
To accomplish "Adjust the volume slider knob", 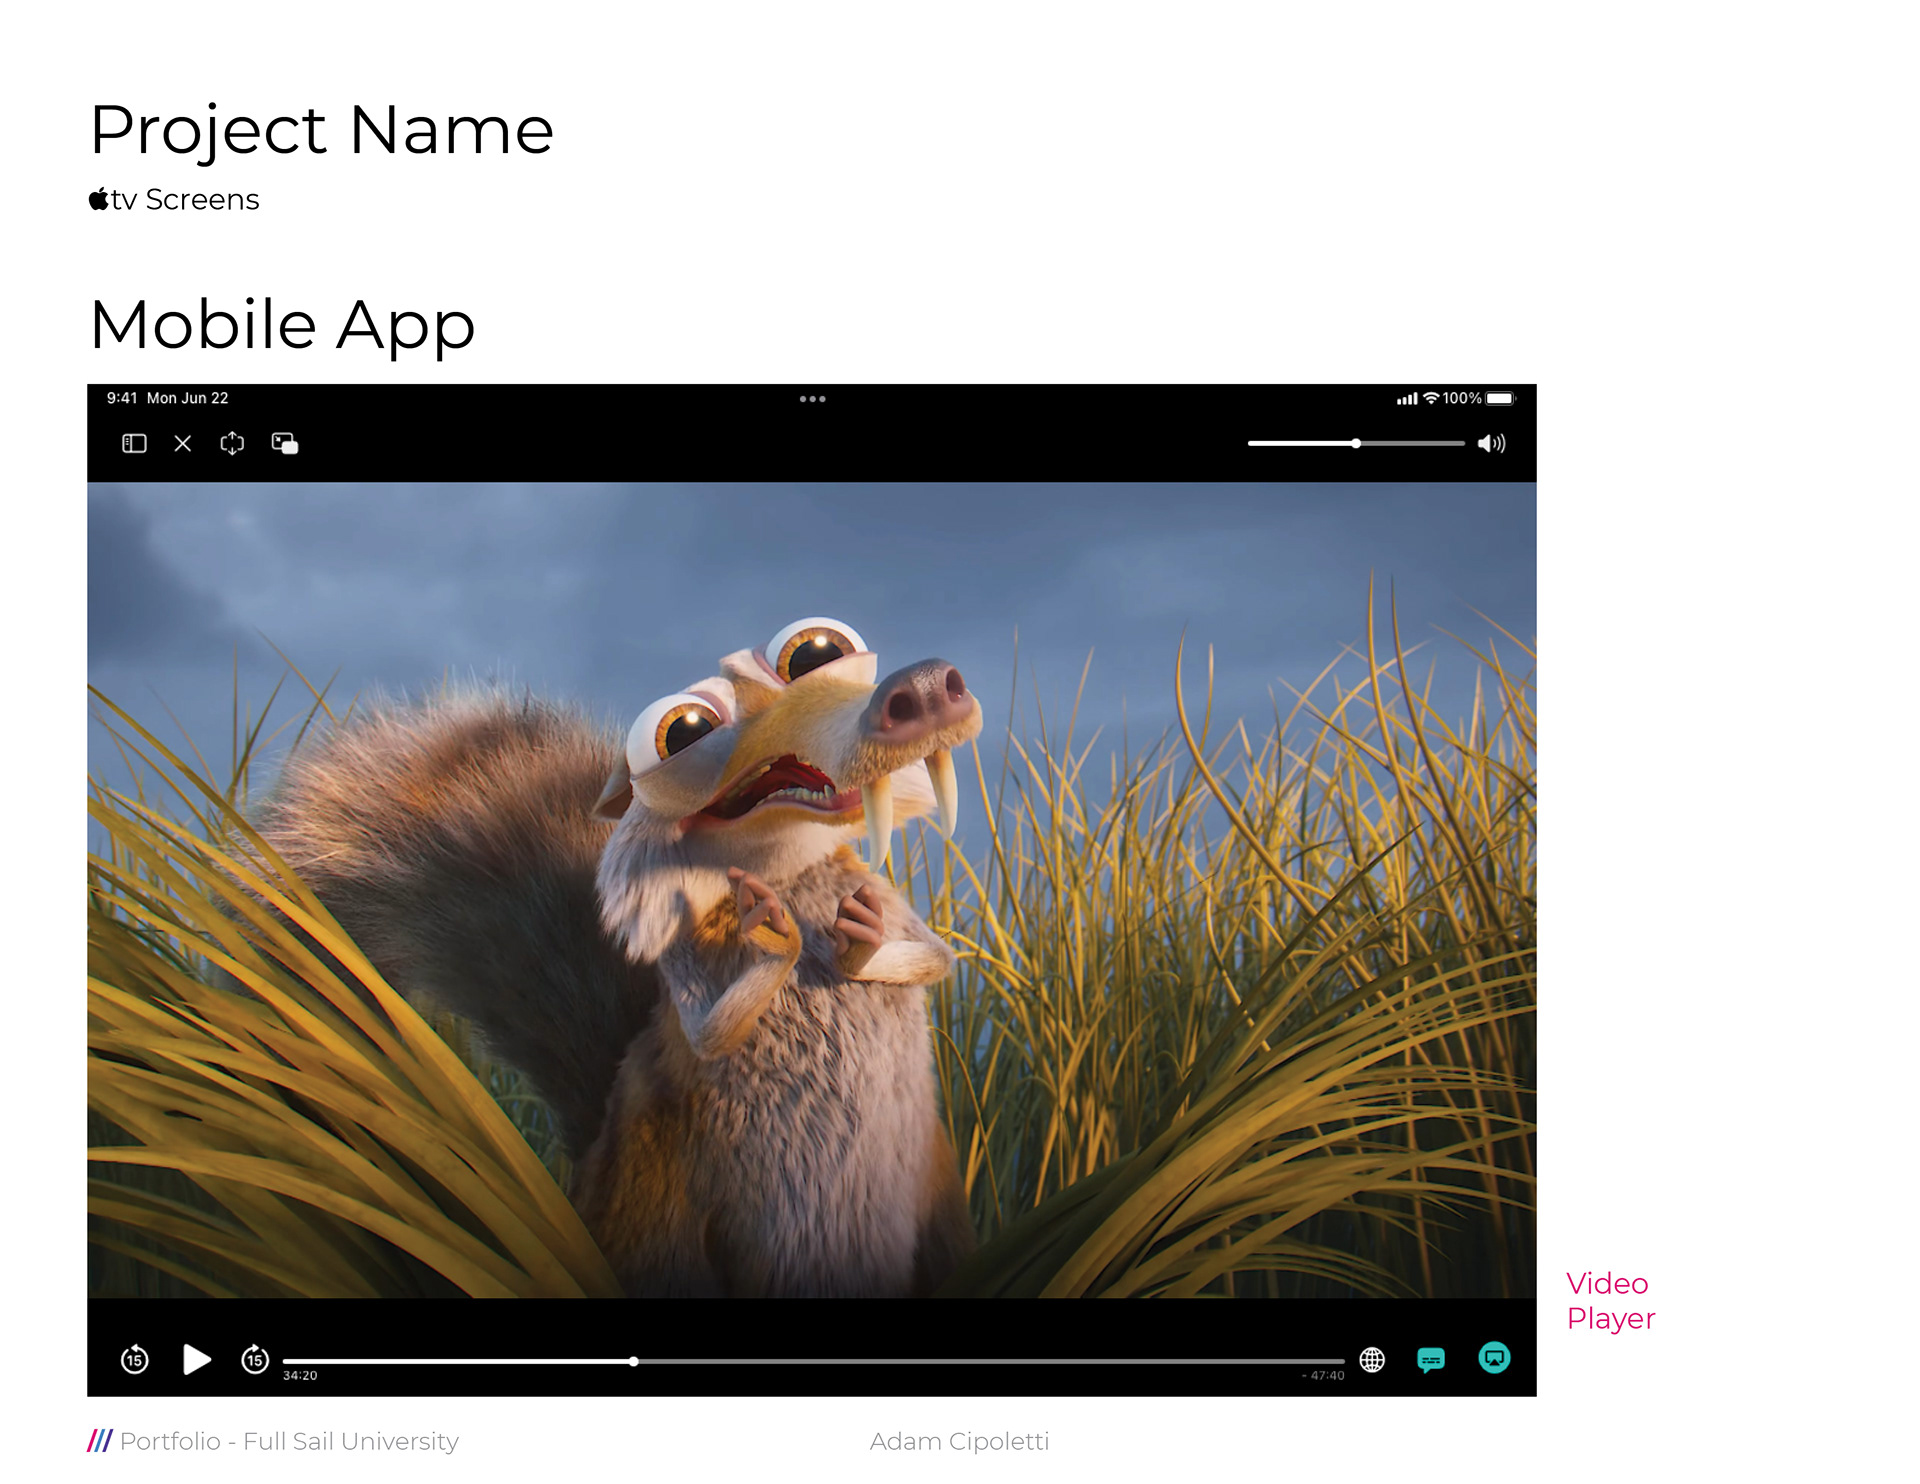I will pos(1356,443).
